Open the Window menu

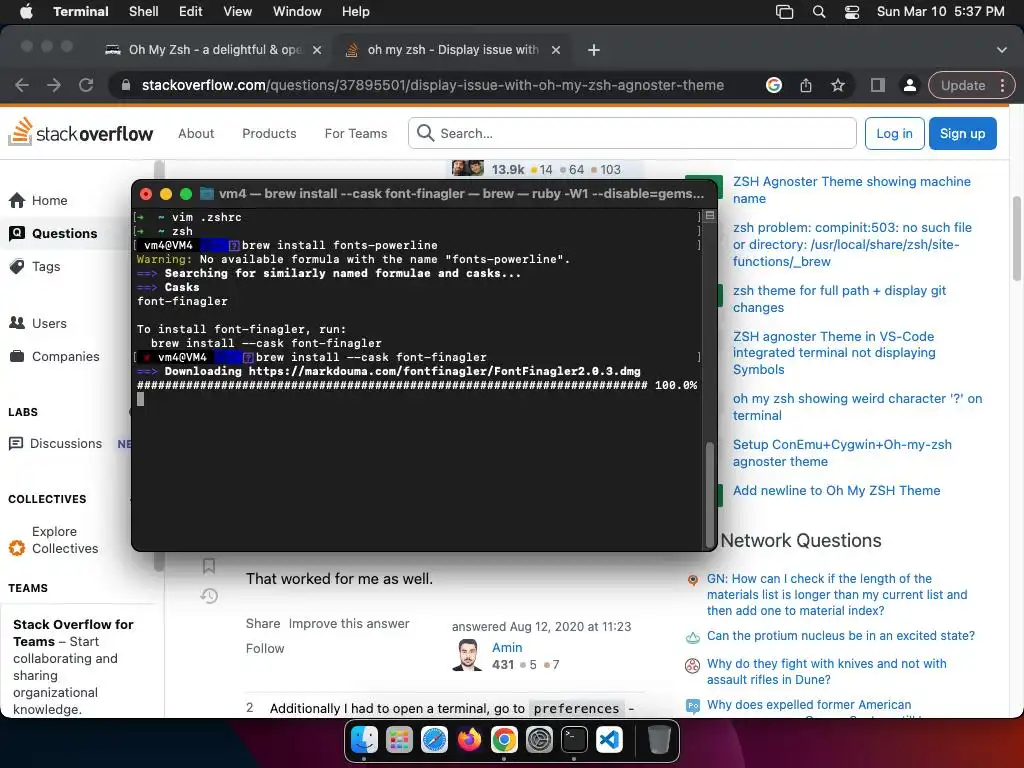(x=297, y=12)
